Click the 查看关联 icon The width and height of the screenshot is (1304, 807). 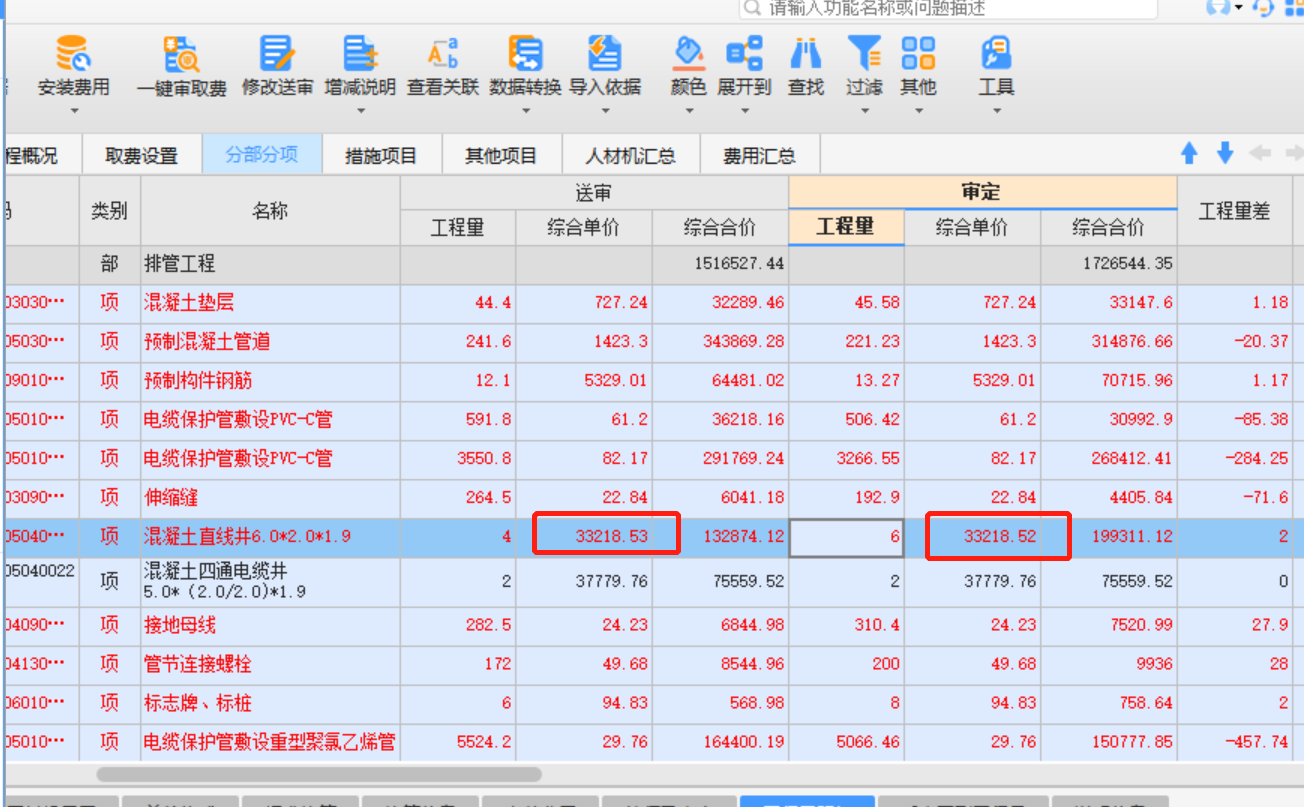tap(442, 52)
